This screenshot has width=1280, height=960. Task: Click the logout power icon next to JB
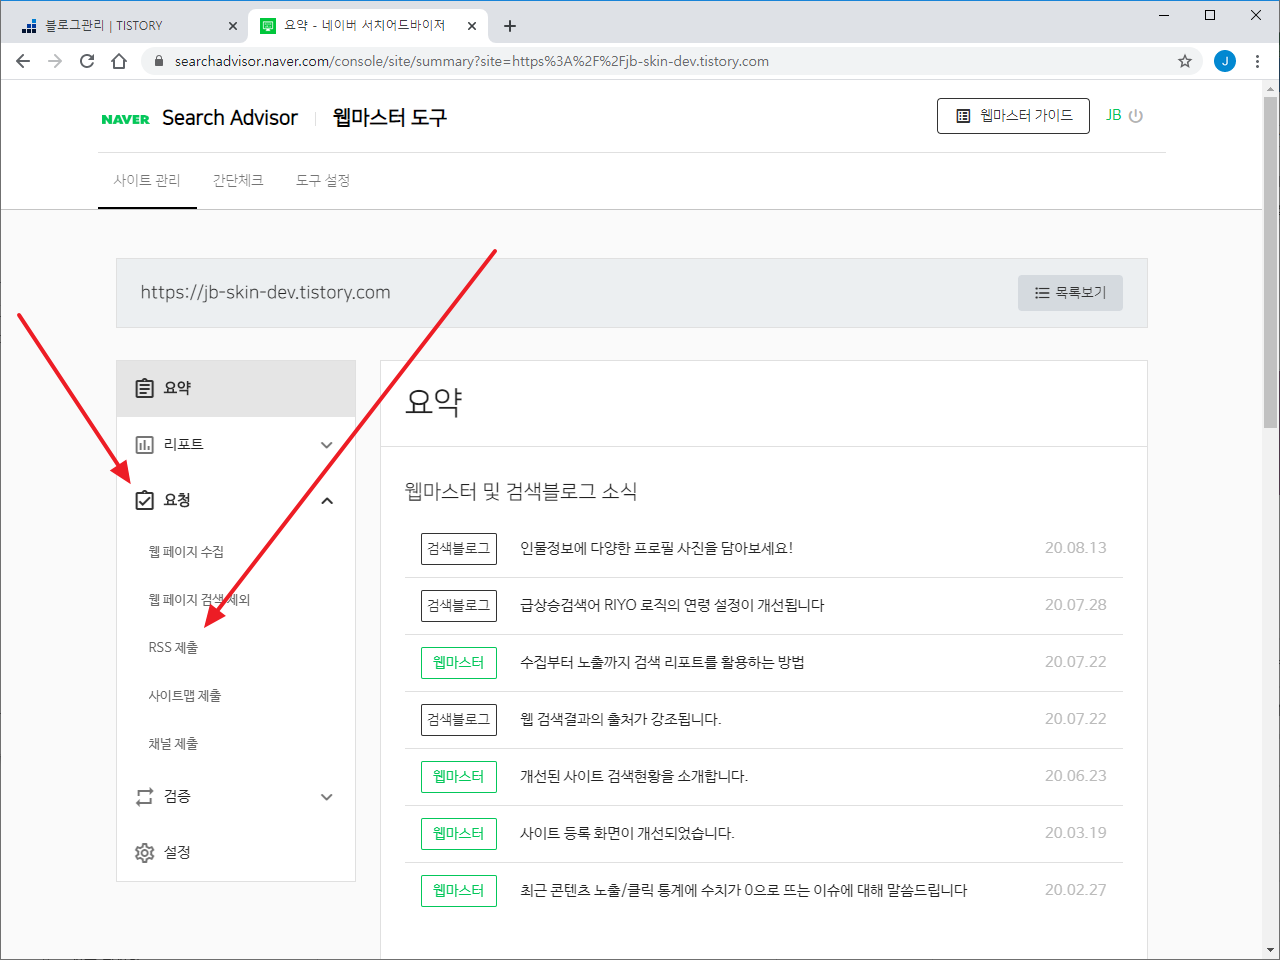pyautogui.click(x=1136, y=116)
